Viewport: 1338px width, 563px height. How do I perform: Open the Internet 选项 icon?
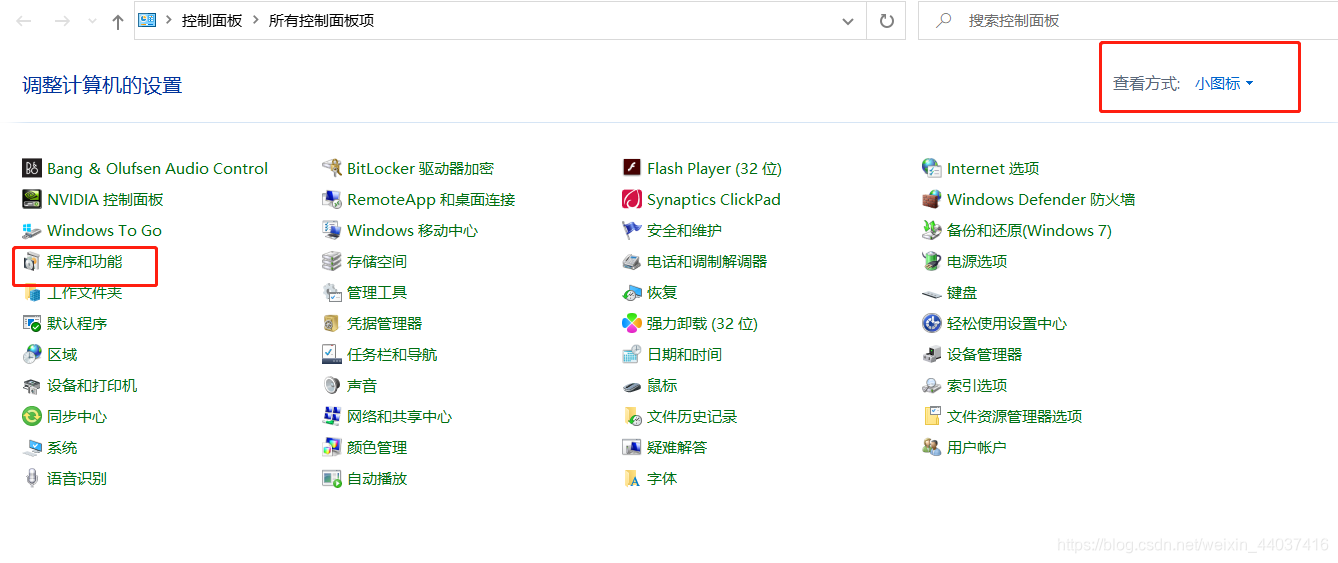point(932,168)
